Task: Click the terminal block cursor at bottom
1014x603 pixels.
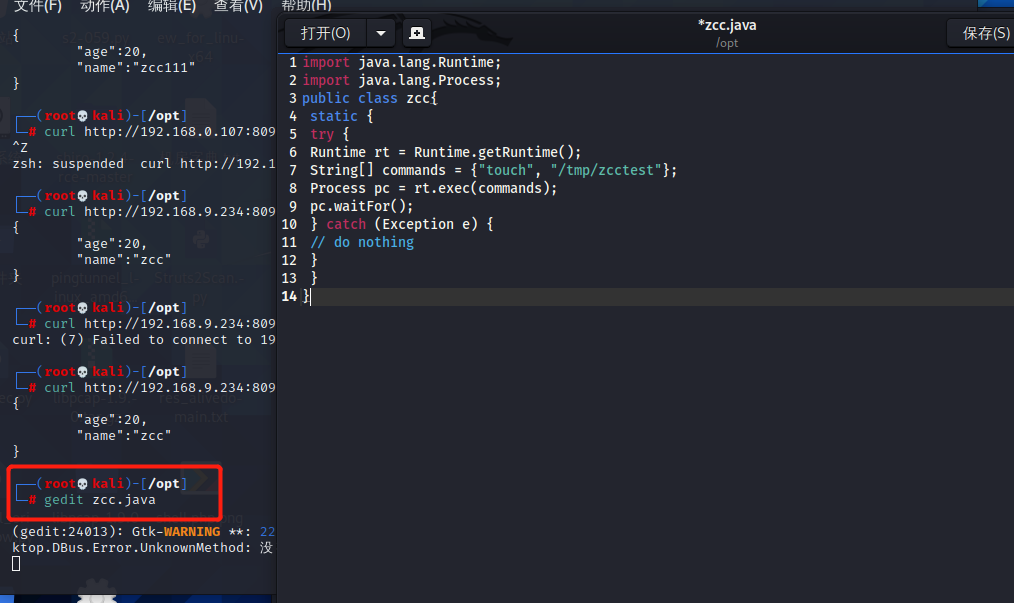Action: tap(16, 564)
